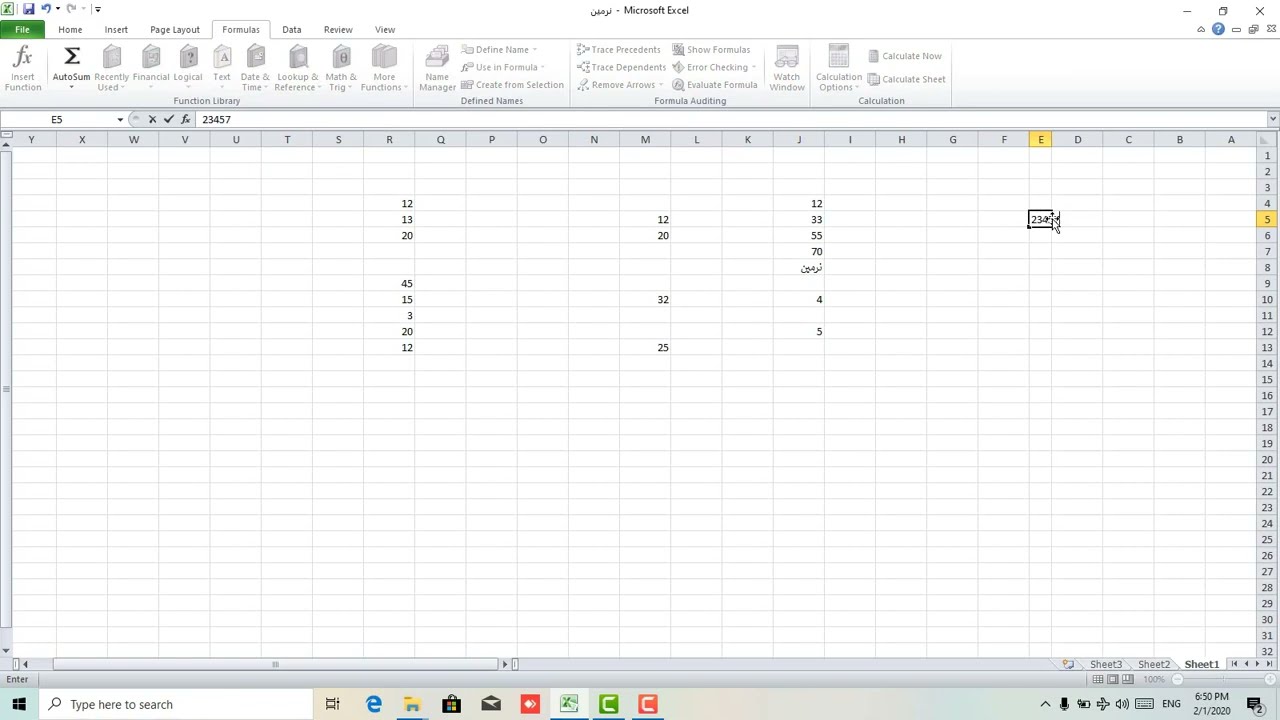This screenshot has height=720, width=1280.
Task: Redo action in Quick Access Toolbar
Action: coord(70,9)
